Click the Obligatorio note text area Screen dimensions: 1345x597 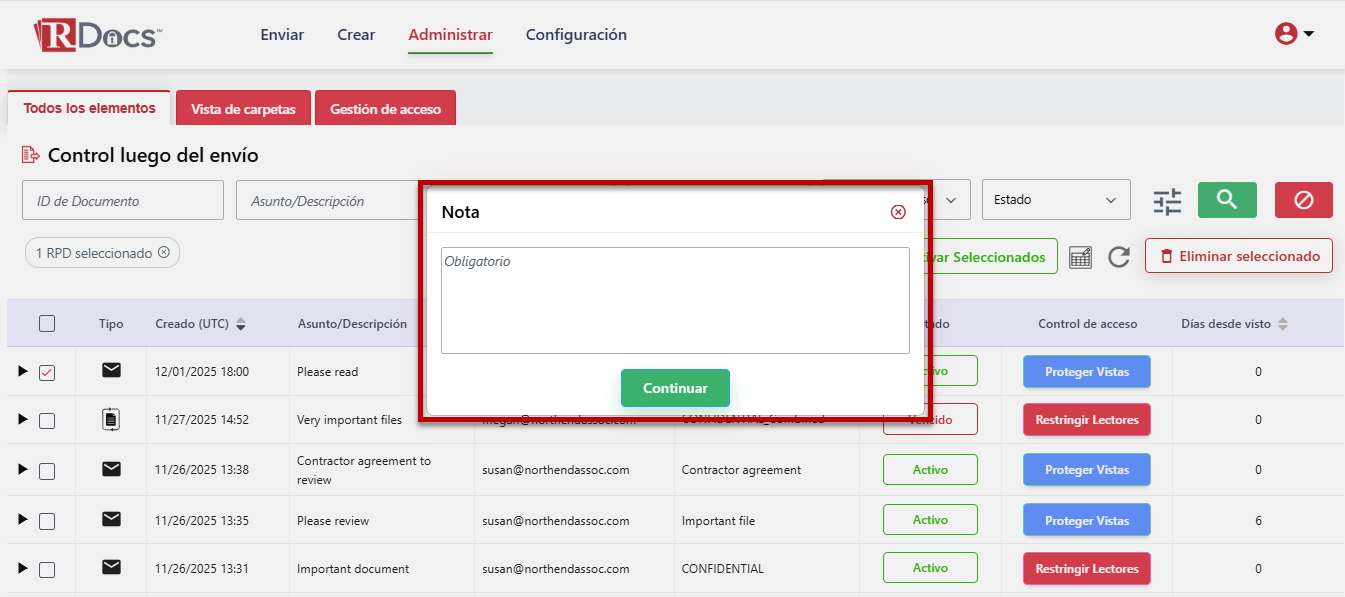point(675,300)
